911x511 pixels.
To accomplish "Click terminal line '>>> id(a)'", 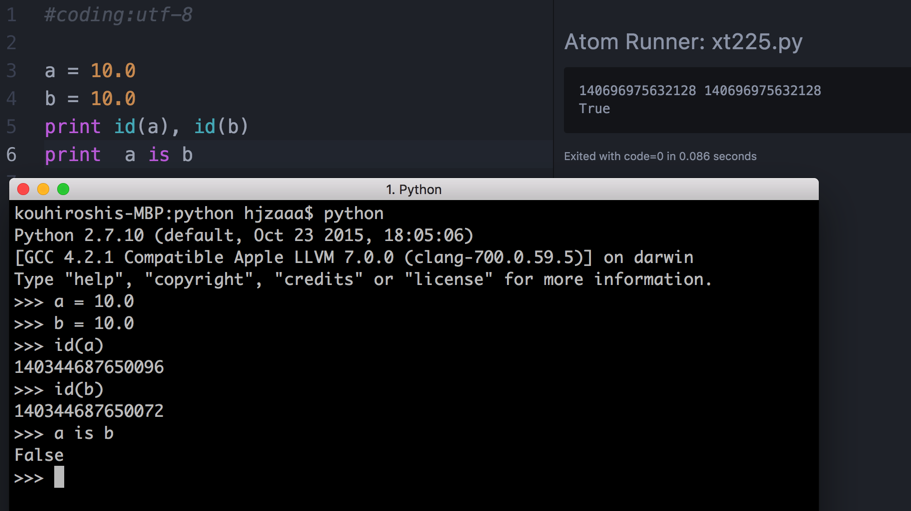I will [59, 346].
